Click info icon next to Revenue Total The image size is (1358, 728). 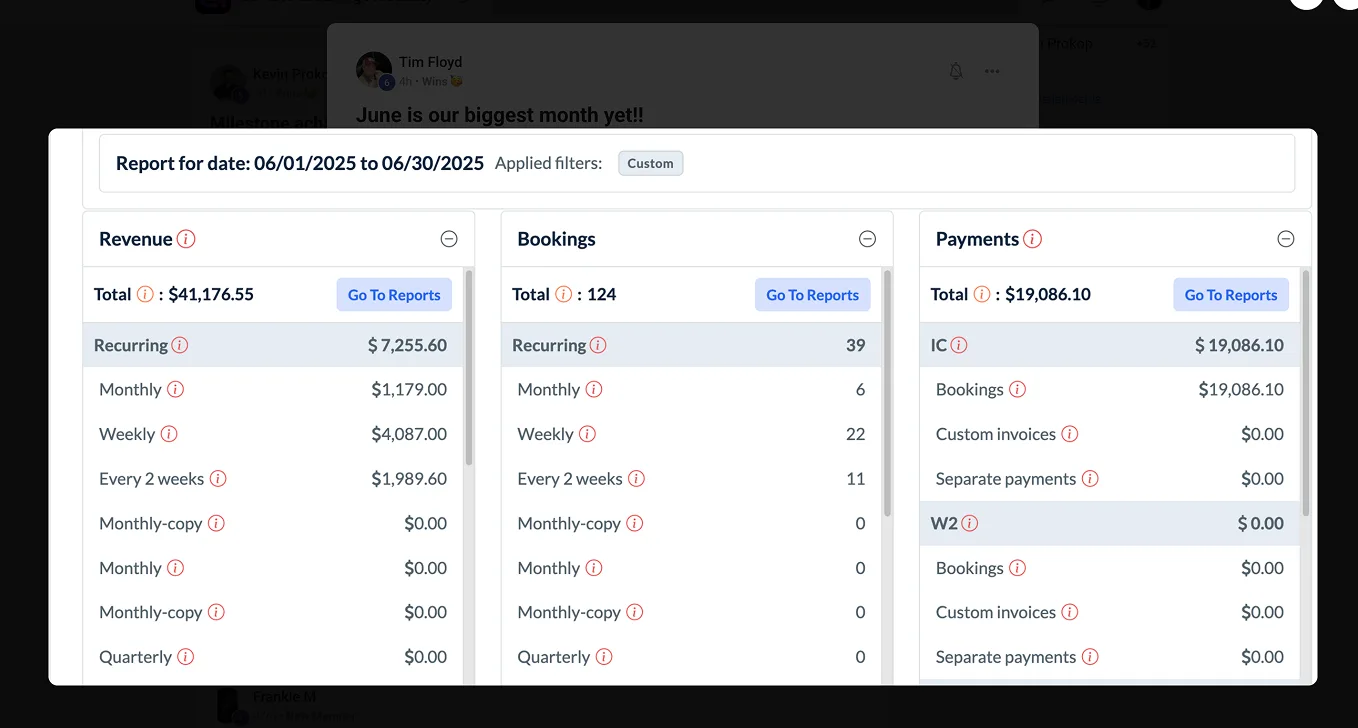pyautogui.click(x=145, y=294)
